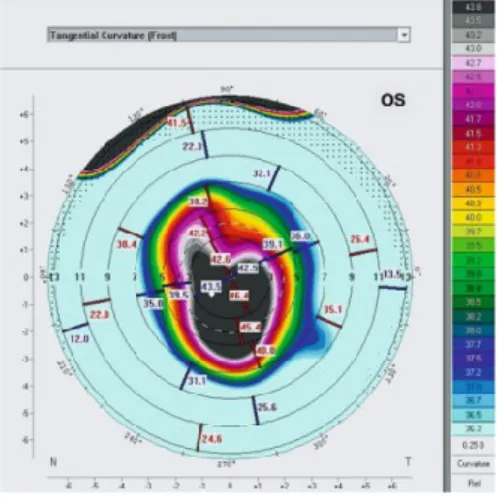Click the 25.6 inferior value
Viewport: 497px width, 503px height.
click(x=267, y=407)
